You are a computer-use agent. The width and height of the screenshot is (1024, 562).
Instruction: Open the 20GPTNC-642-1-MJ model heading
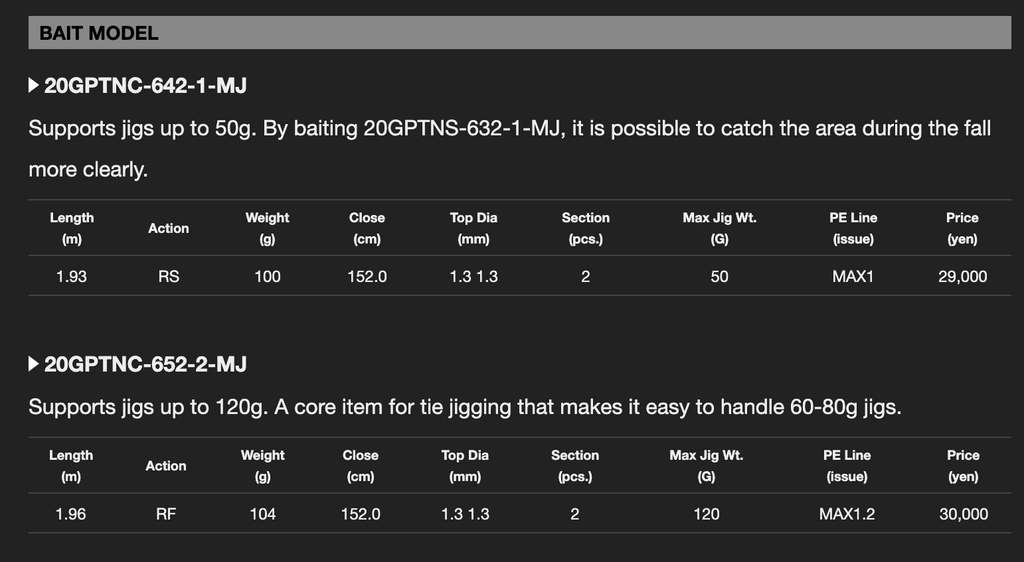point(145,86)
